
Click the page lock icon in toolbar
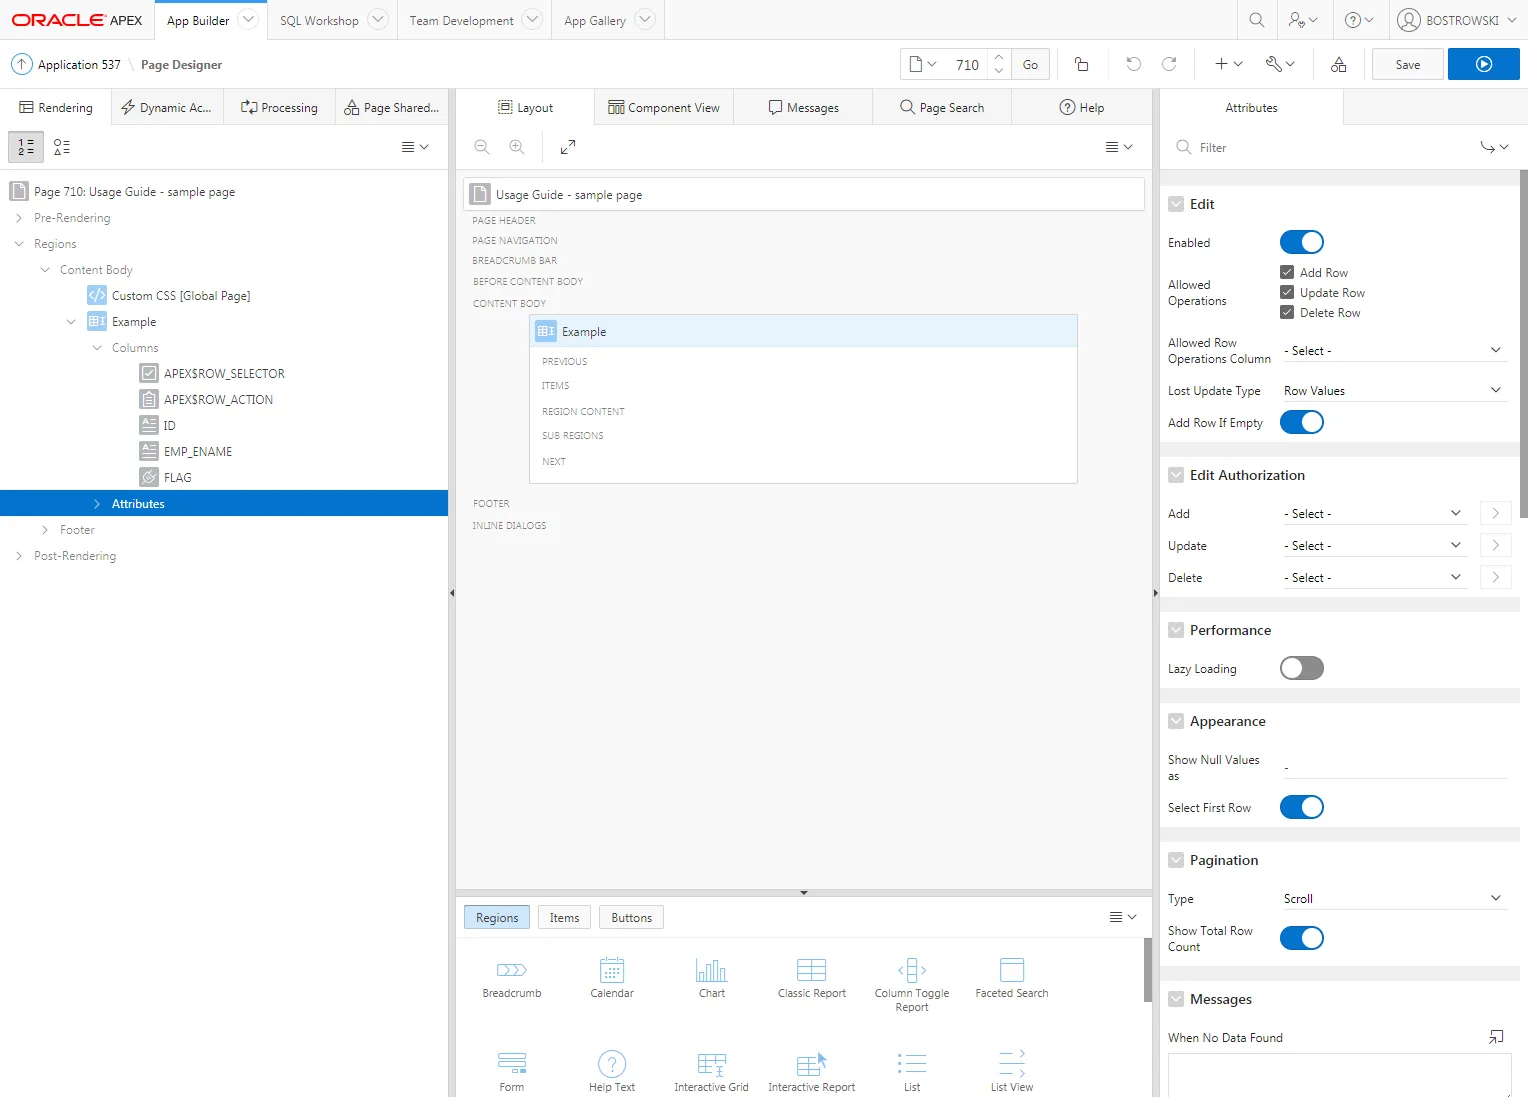1081,64
